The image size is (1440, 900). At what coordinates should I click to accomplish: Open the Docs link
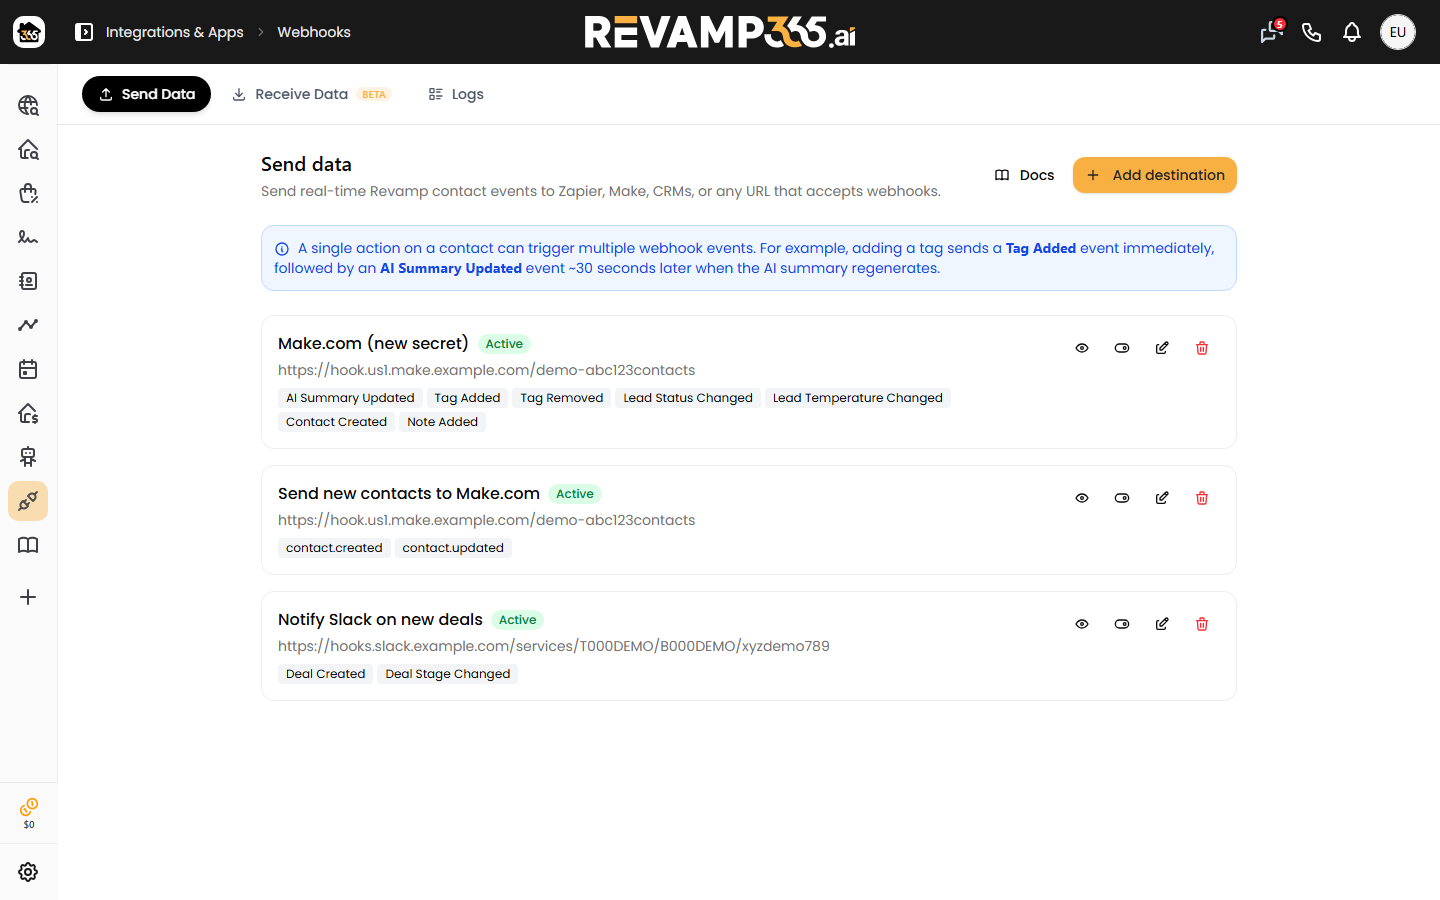tap(1024, 175)
